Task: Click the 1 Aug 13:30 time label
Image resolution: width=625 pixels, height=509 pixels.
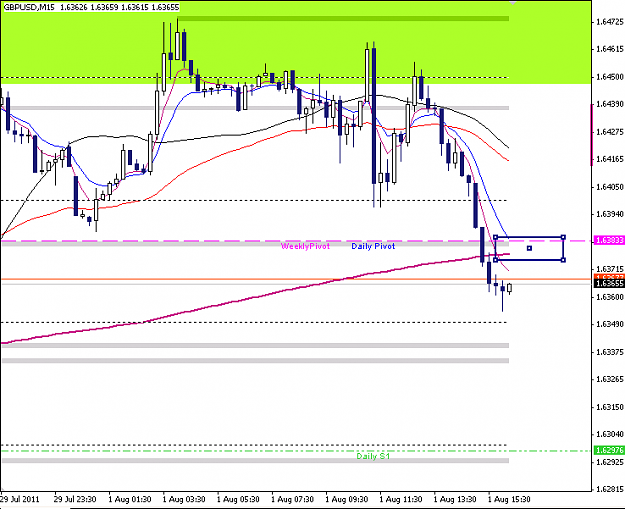Action: point(455,499)
